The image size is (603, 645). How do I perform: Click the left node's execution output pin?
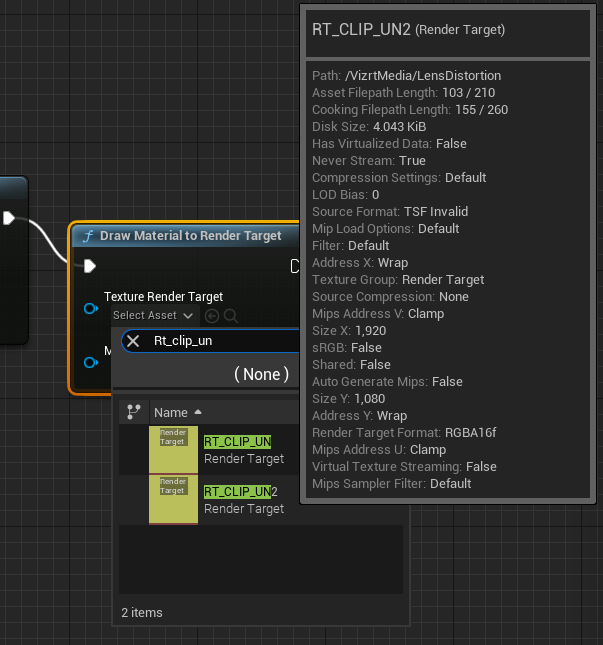(9, 218)
